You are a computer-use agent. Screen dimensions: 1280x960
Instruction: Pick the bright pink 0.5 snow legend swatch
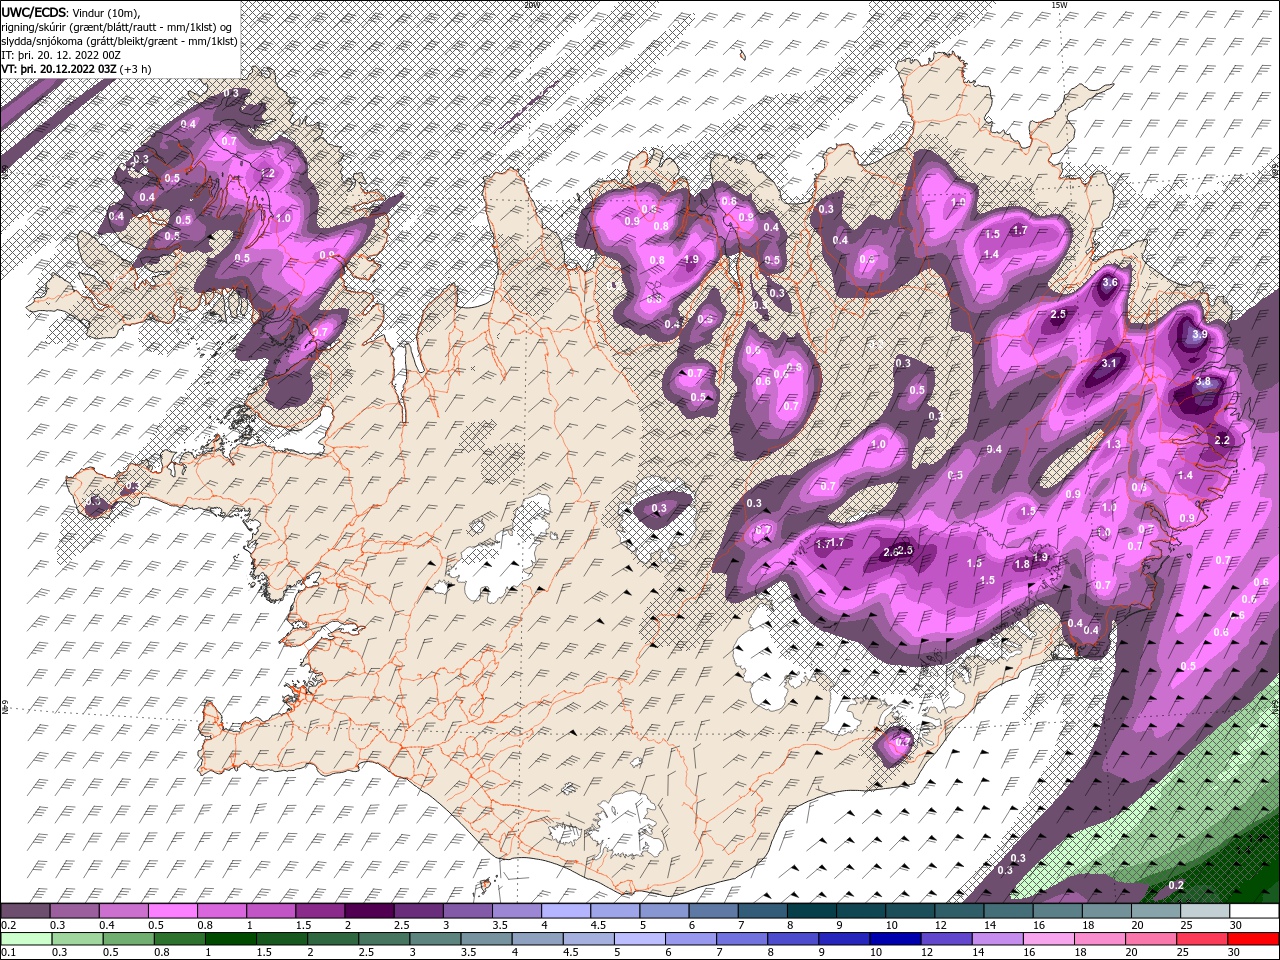(172, 911)
